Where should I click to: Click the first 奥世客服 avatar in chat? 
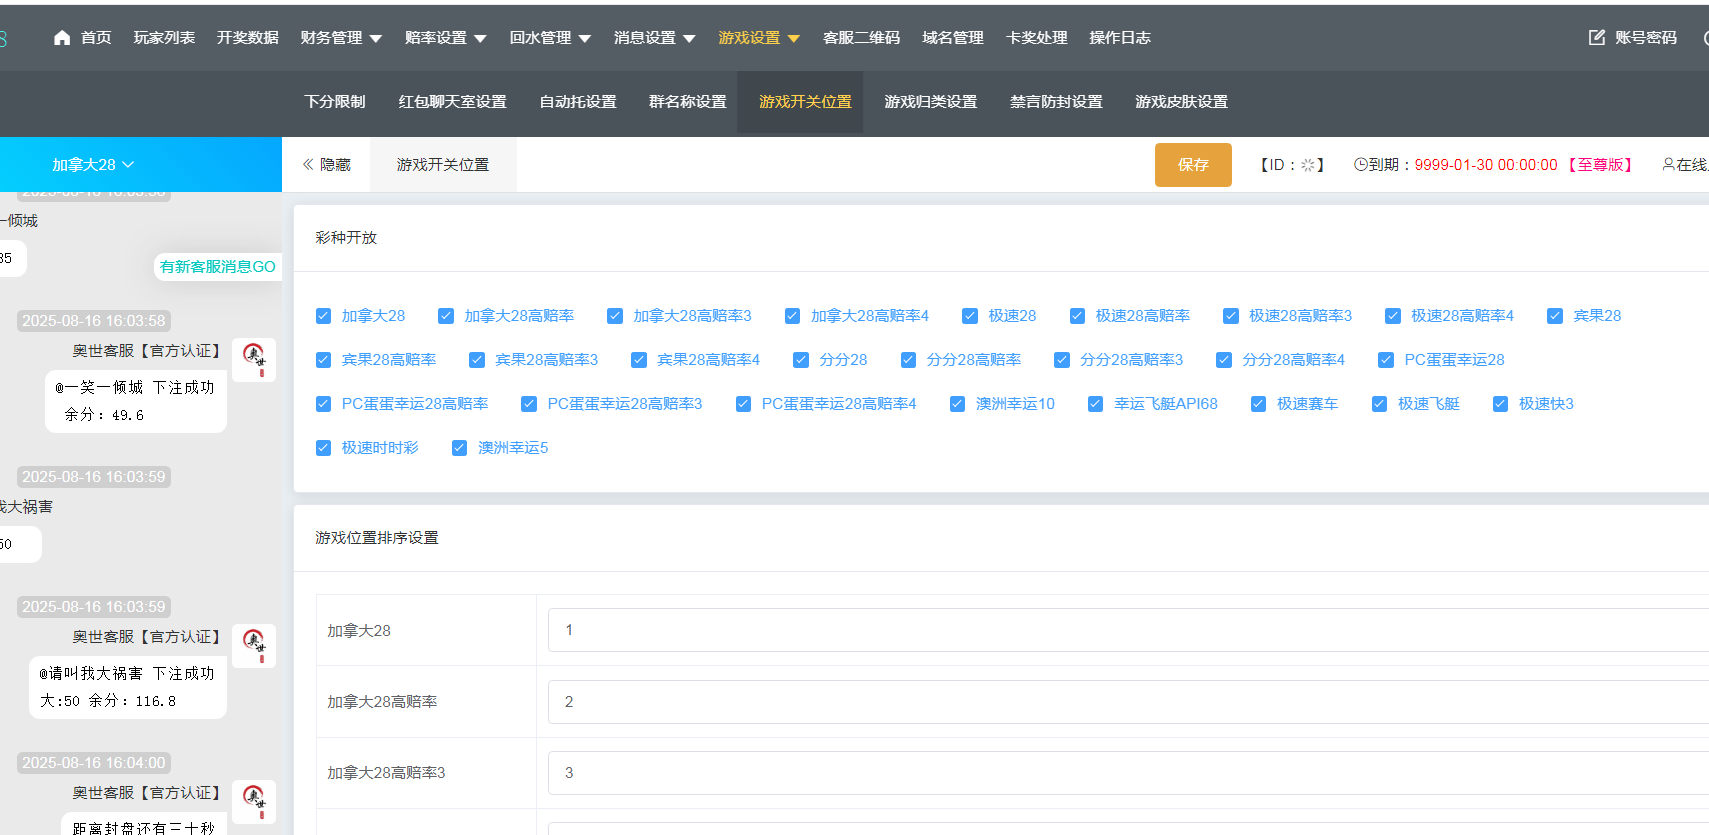(254, 359)
